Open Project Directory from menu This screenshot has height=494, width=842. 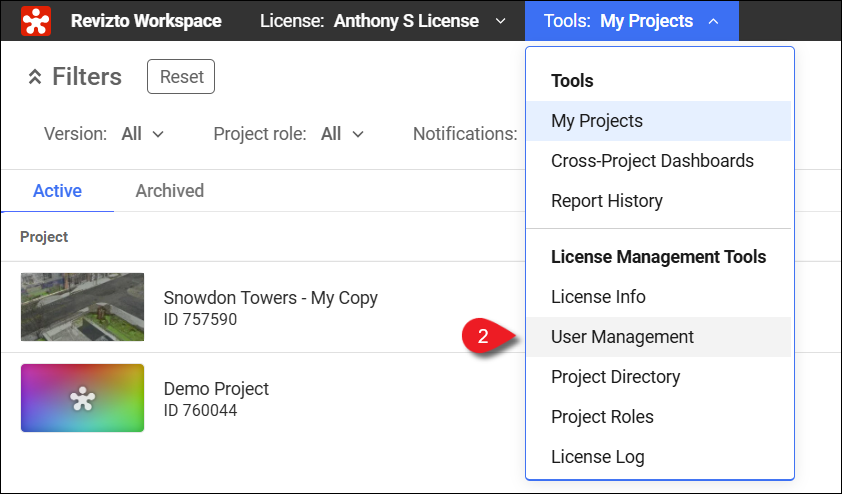point(615,377)
